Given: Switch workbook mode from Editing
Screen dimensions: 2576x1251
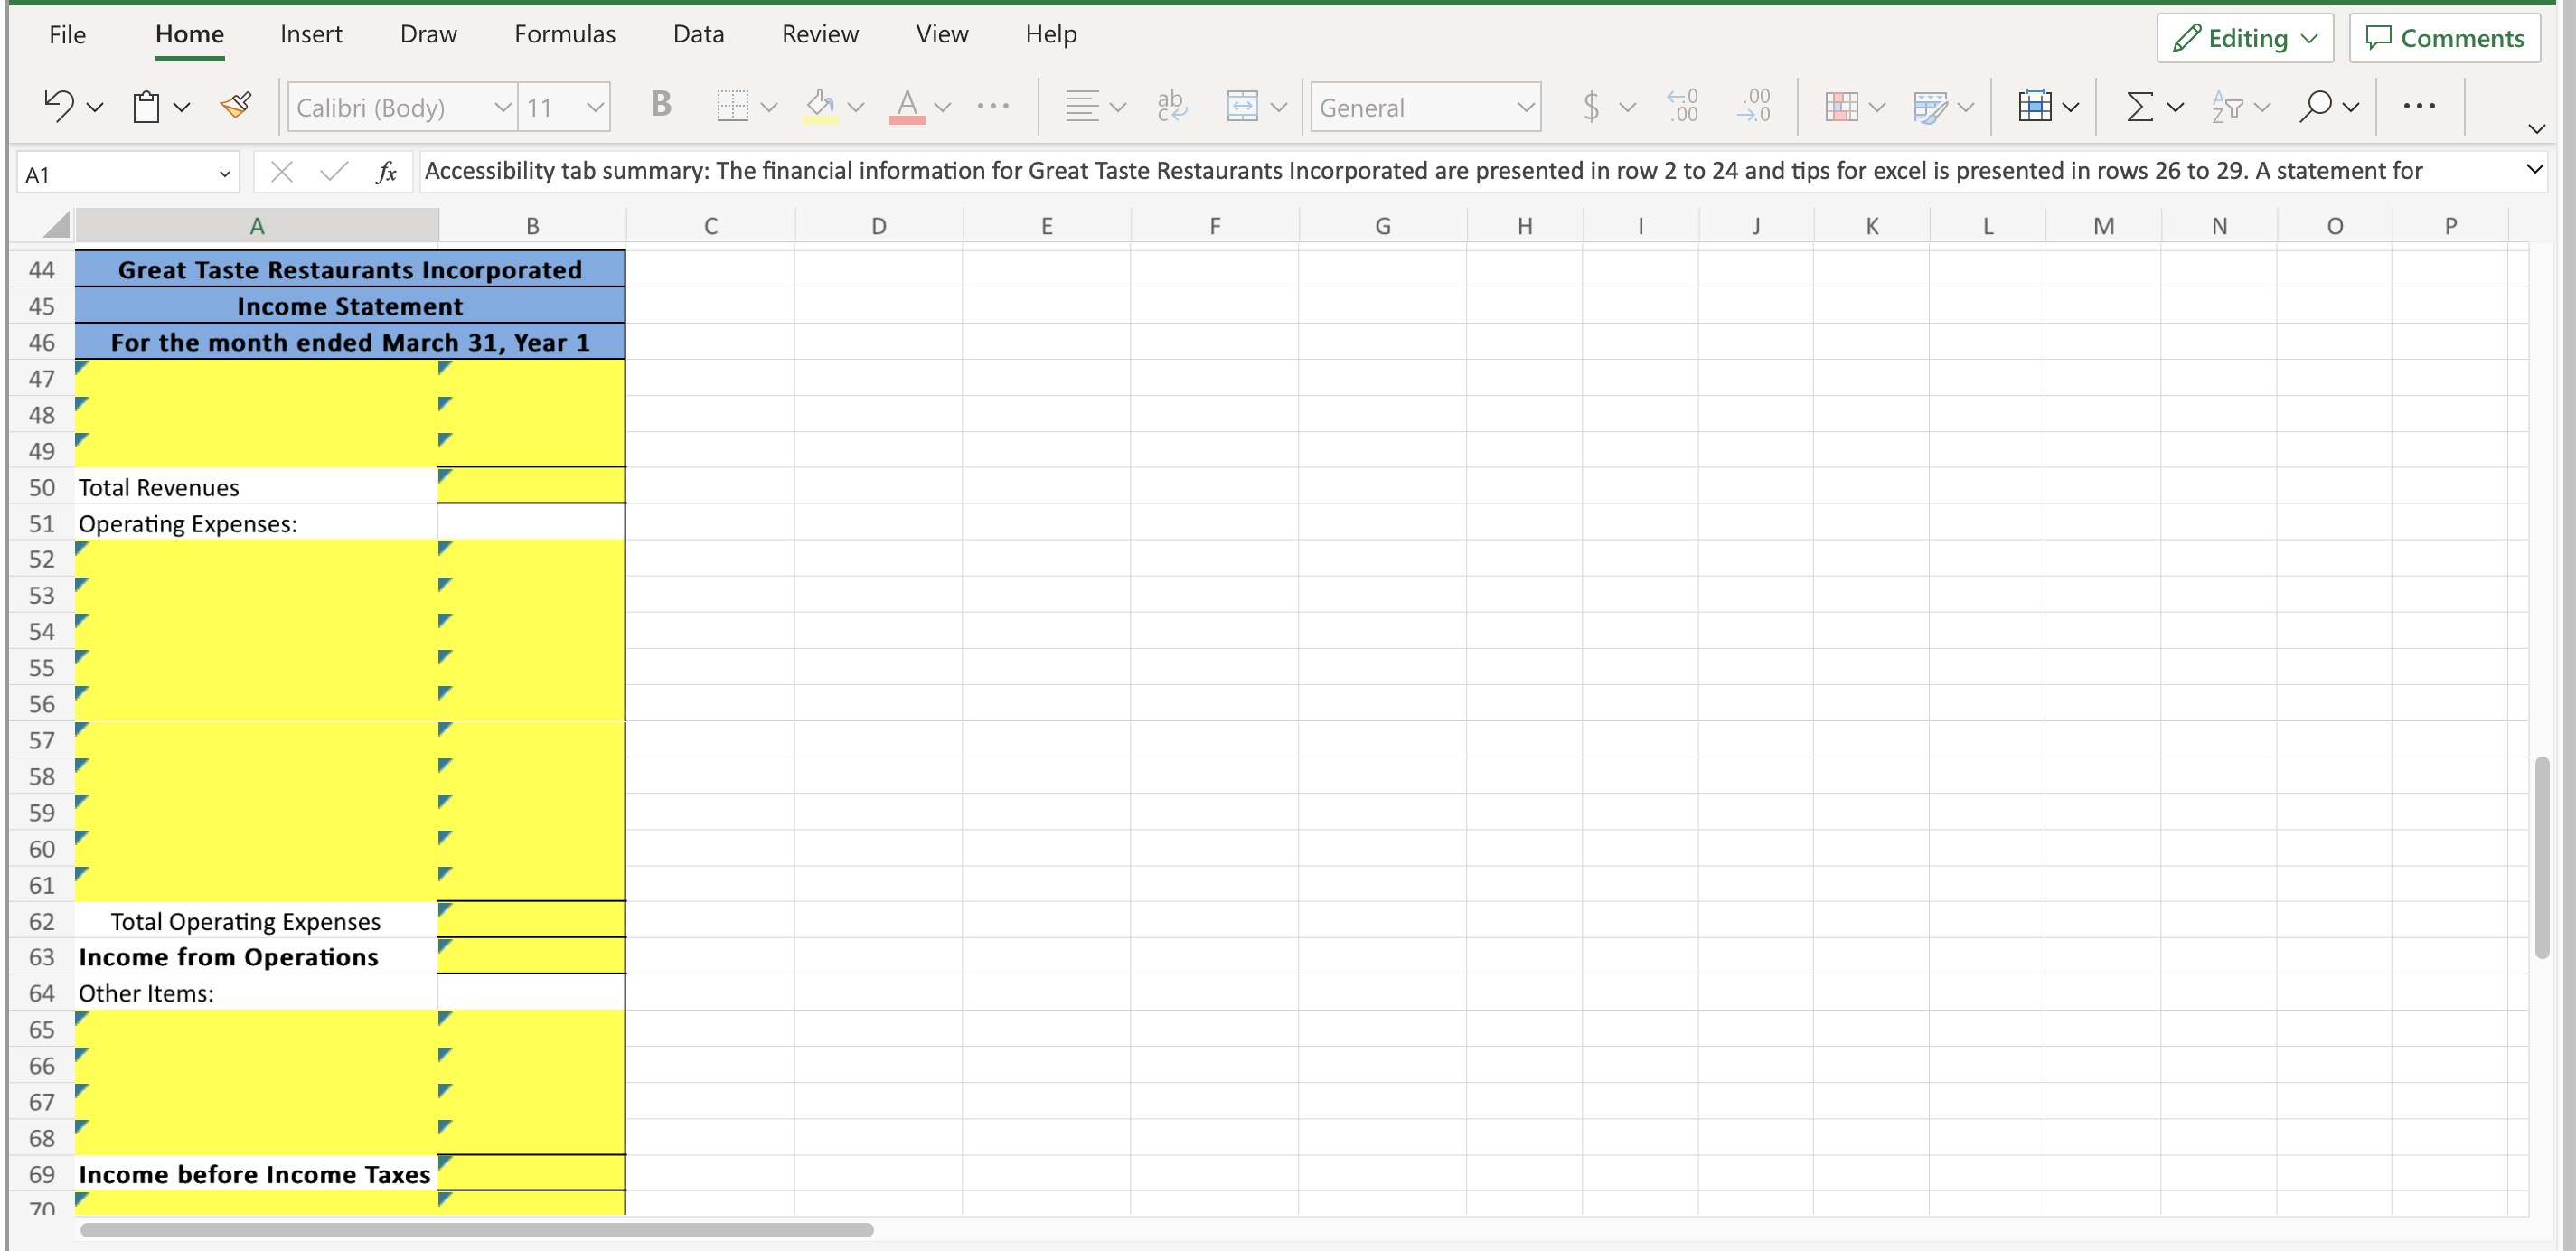Looking at the screenshot, I should pos(2245,38).
